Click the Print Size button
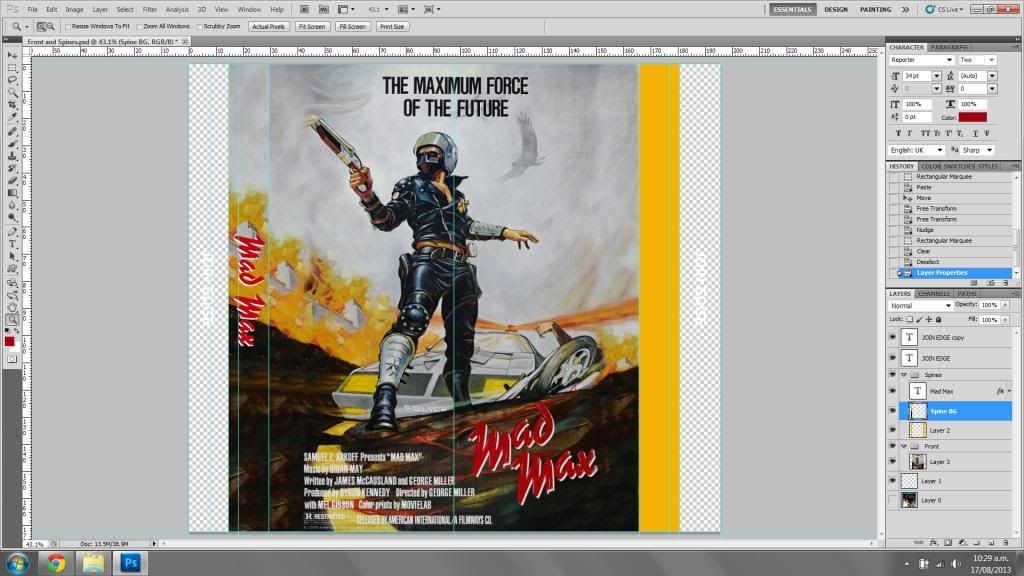 coord(392,27)
